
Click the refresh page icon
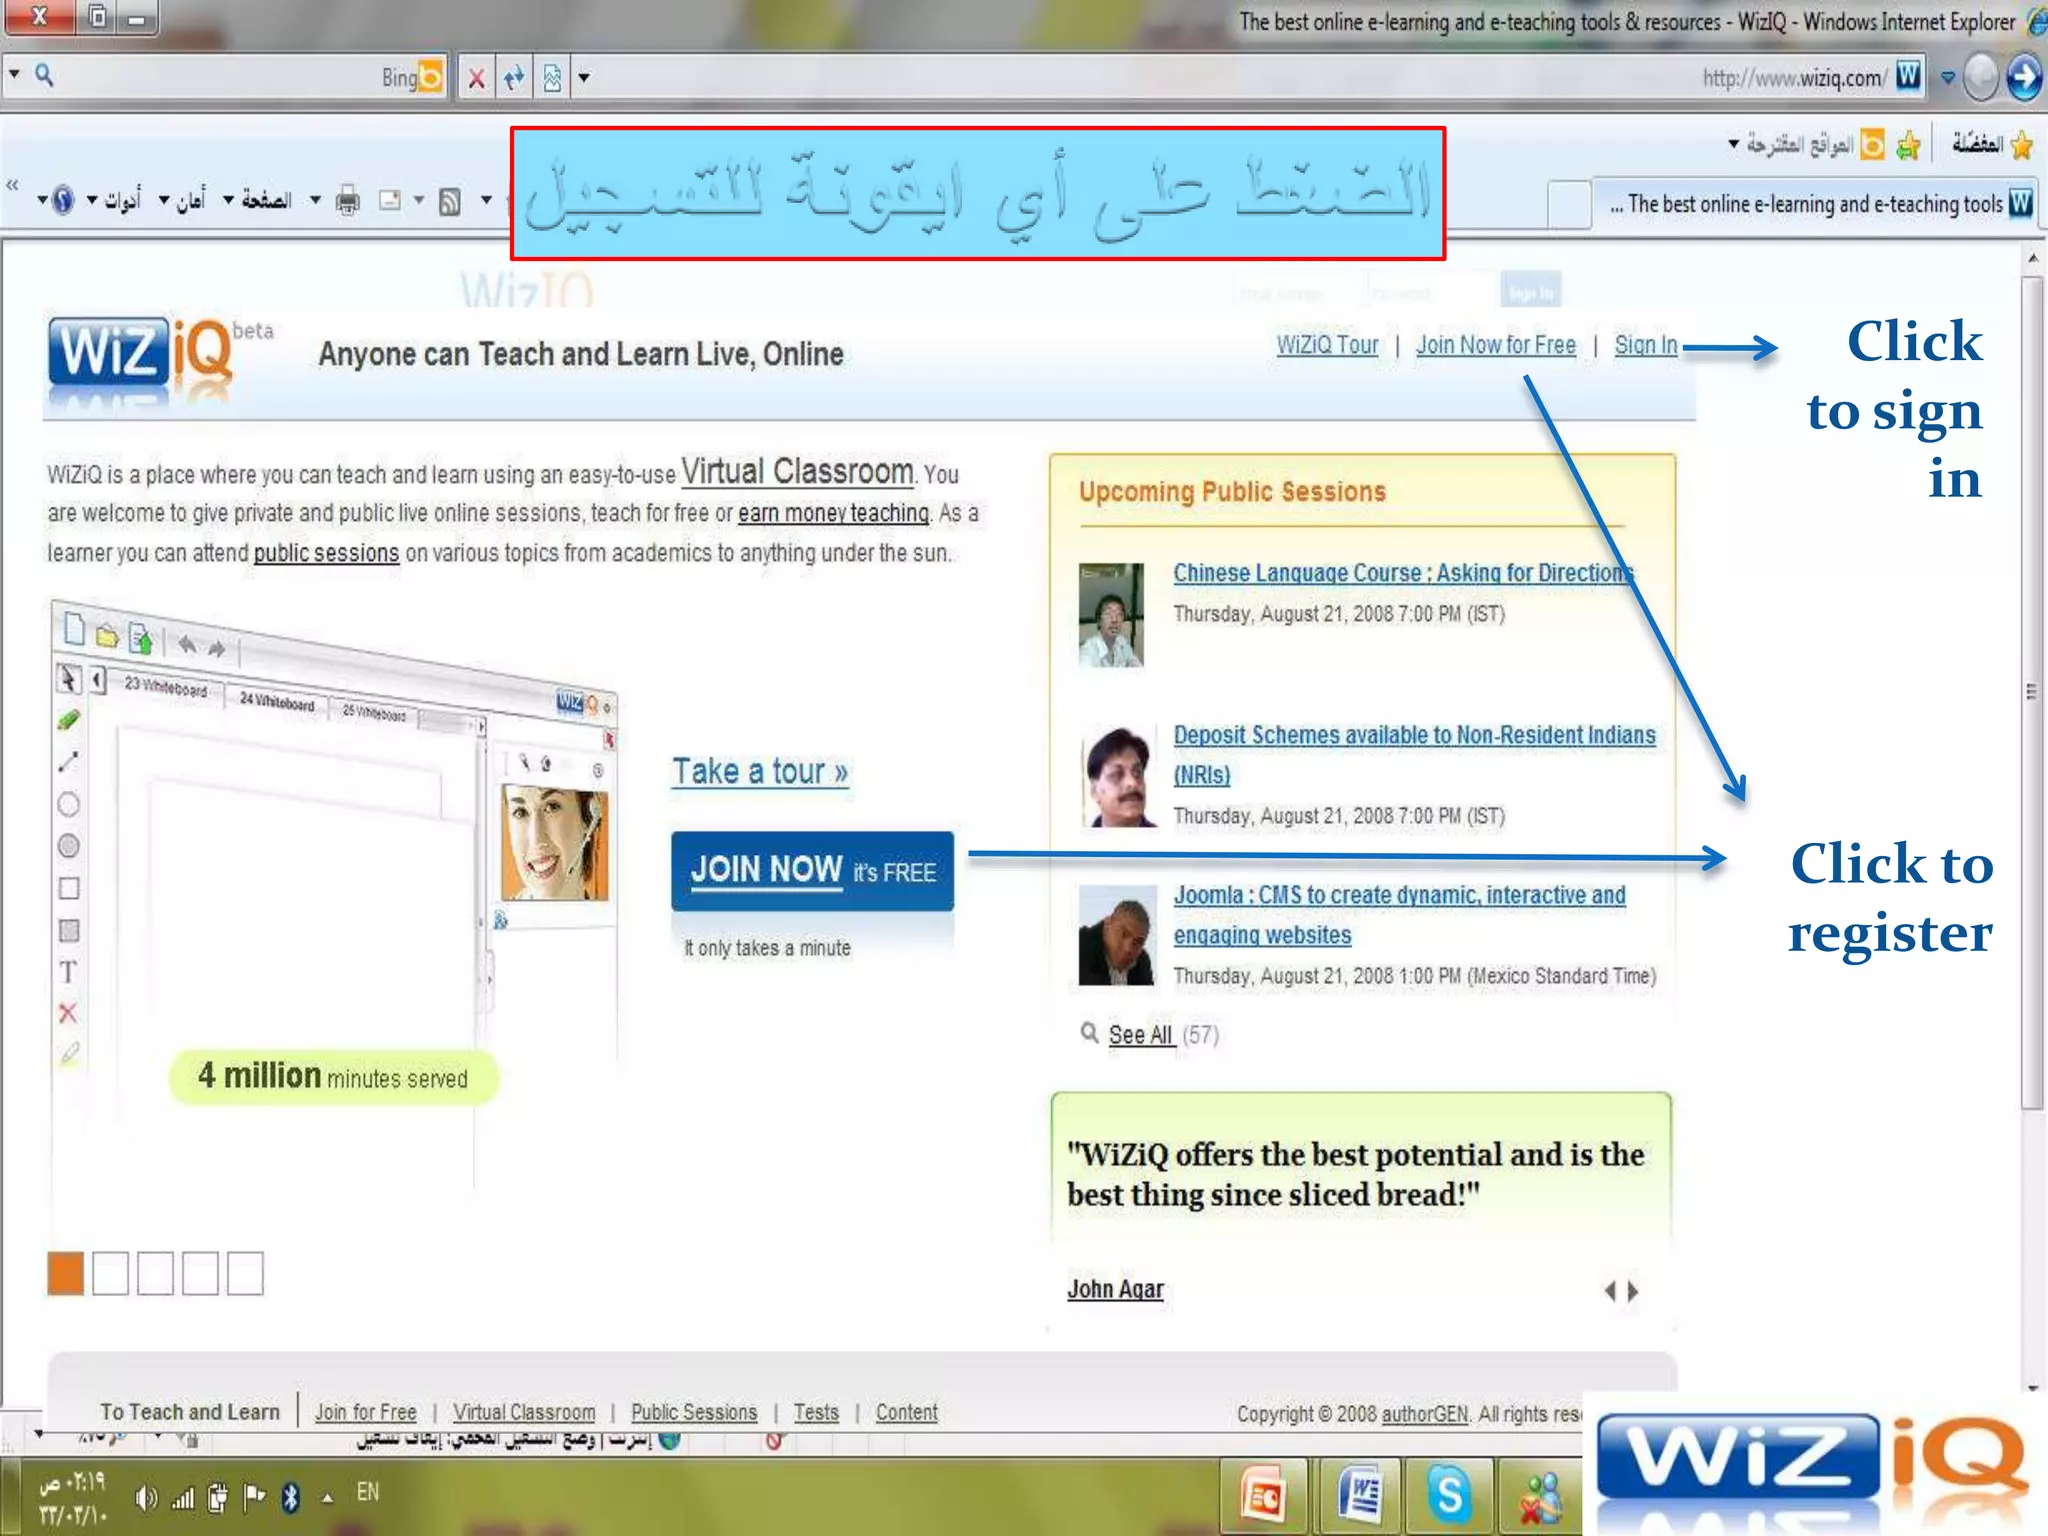pyautogui.click(x=514, y=78)
